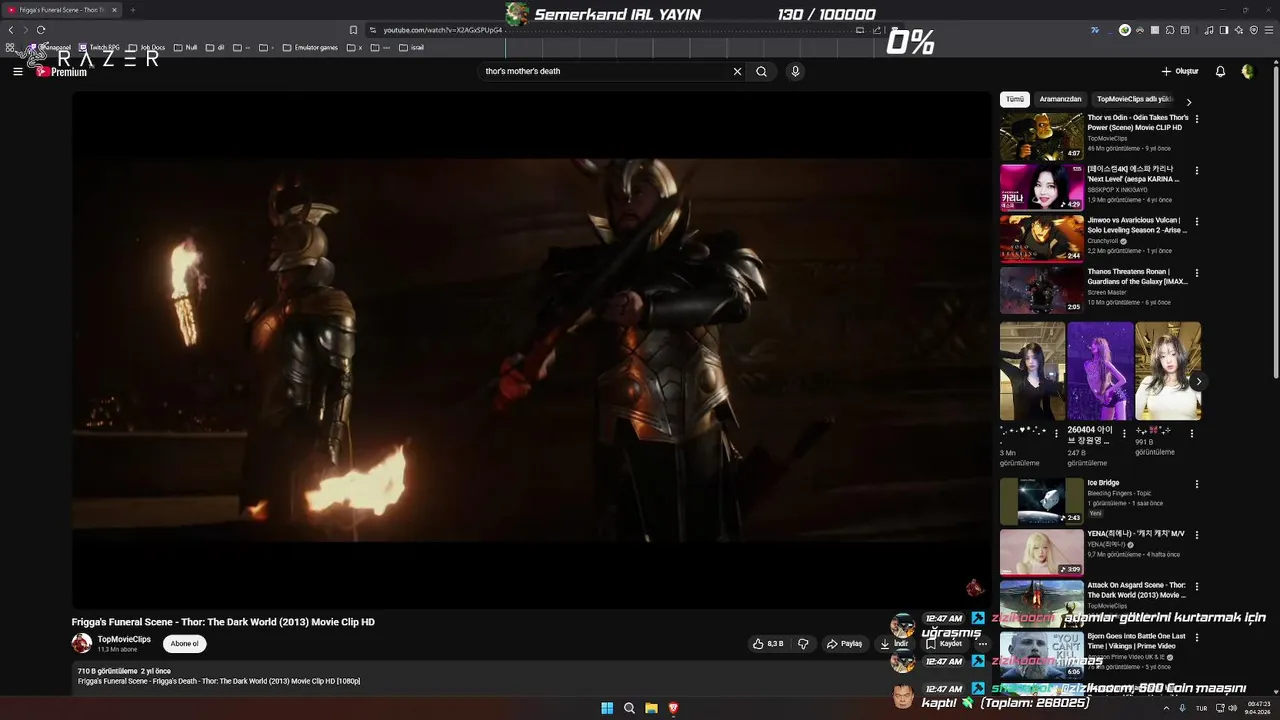
Task: Open the YouTube hamburger guide menu
Action: point(17,71)
